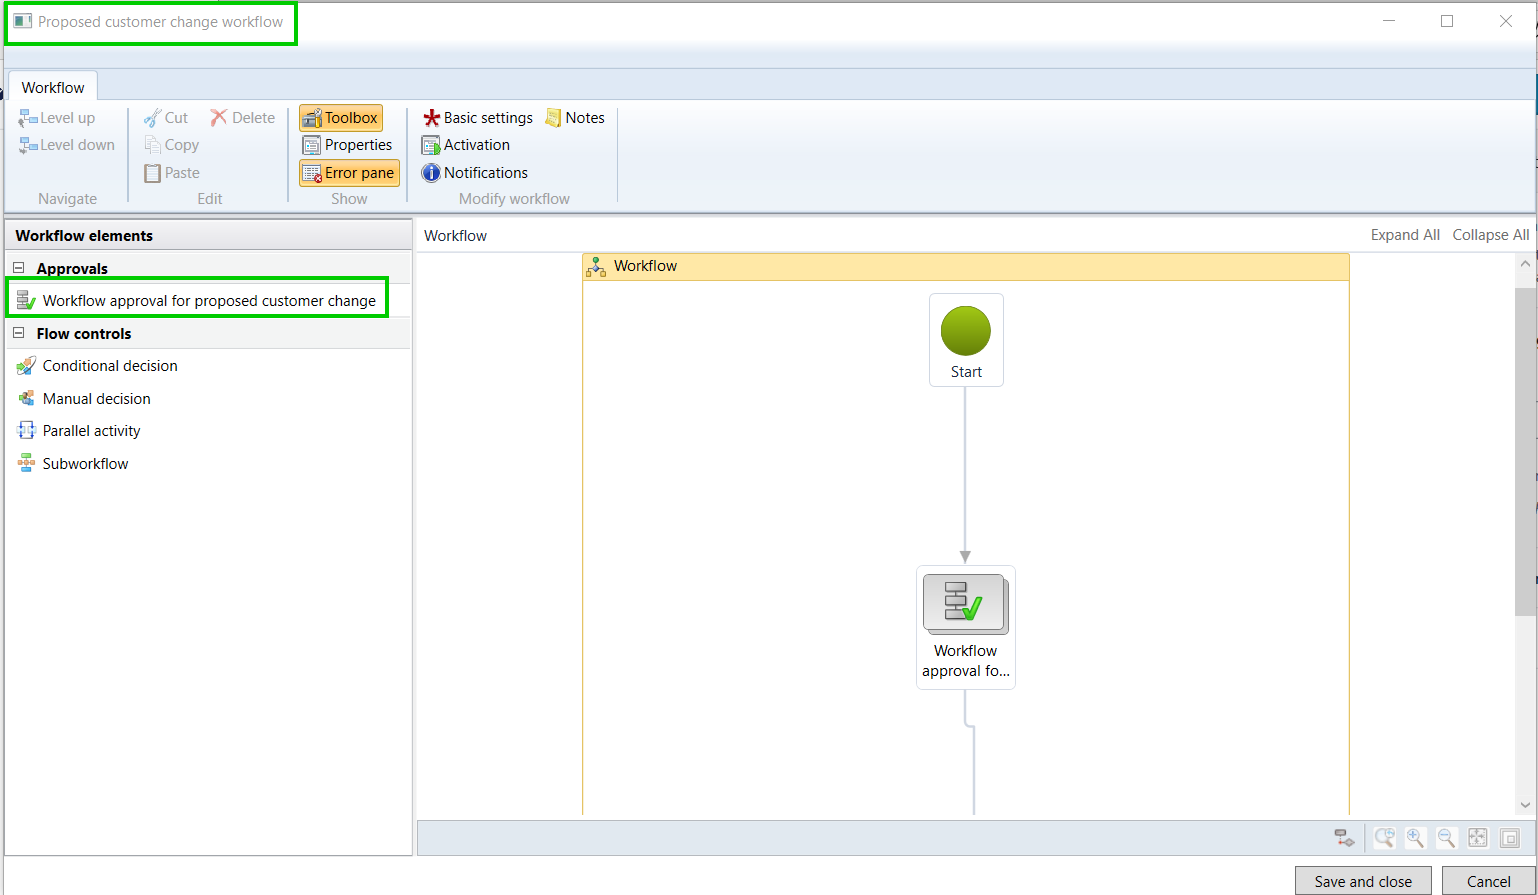Switch to the Workflow ribbon tab
This screenshot has width=1538, height=895.
(x=53, y=87)
